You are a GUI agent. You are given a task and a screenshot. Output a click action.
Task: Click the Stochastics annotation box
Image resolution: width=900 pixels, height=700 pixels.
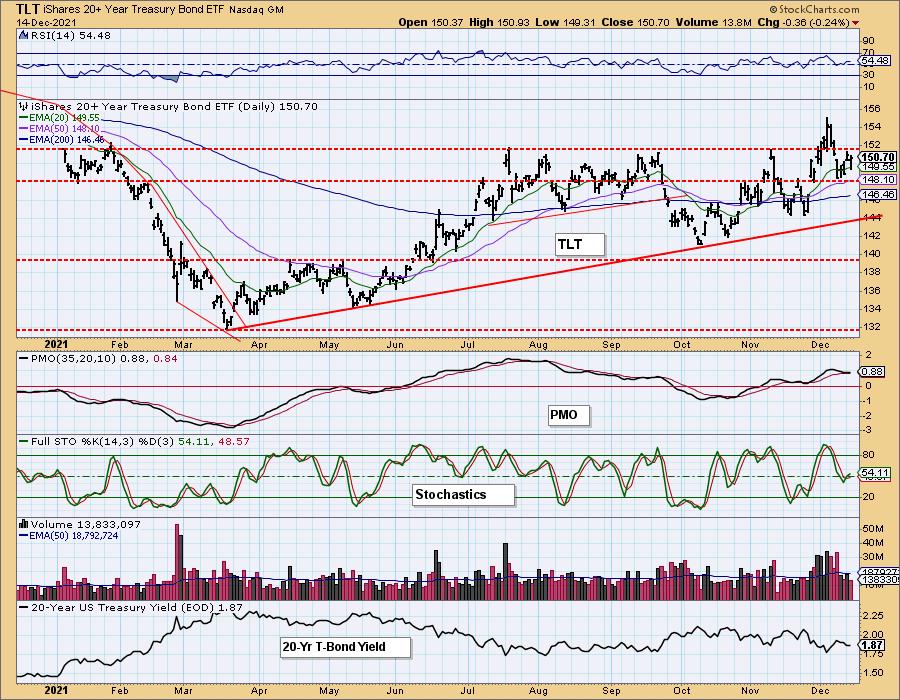tap(463, 495)
